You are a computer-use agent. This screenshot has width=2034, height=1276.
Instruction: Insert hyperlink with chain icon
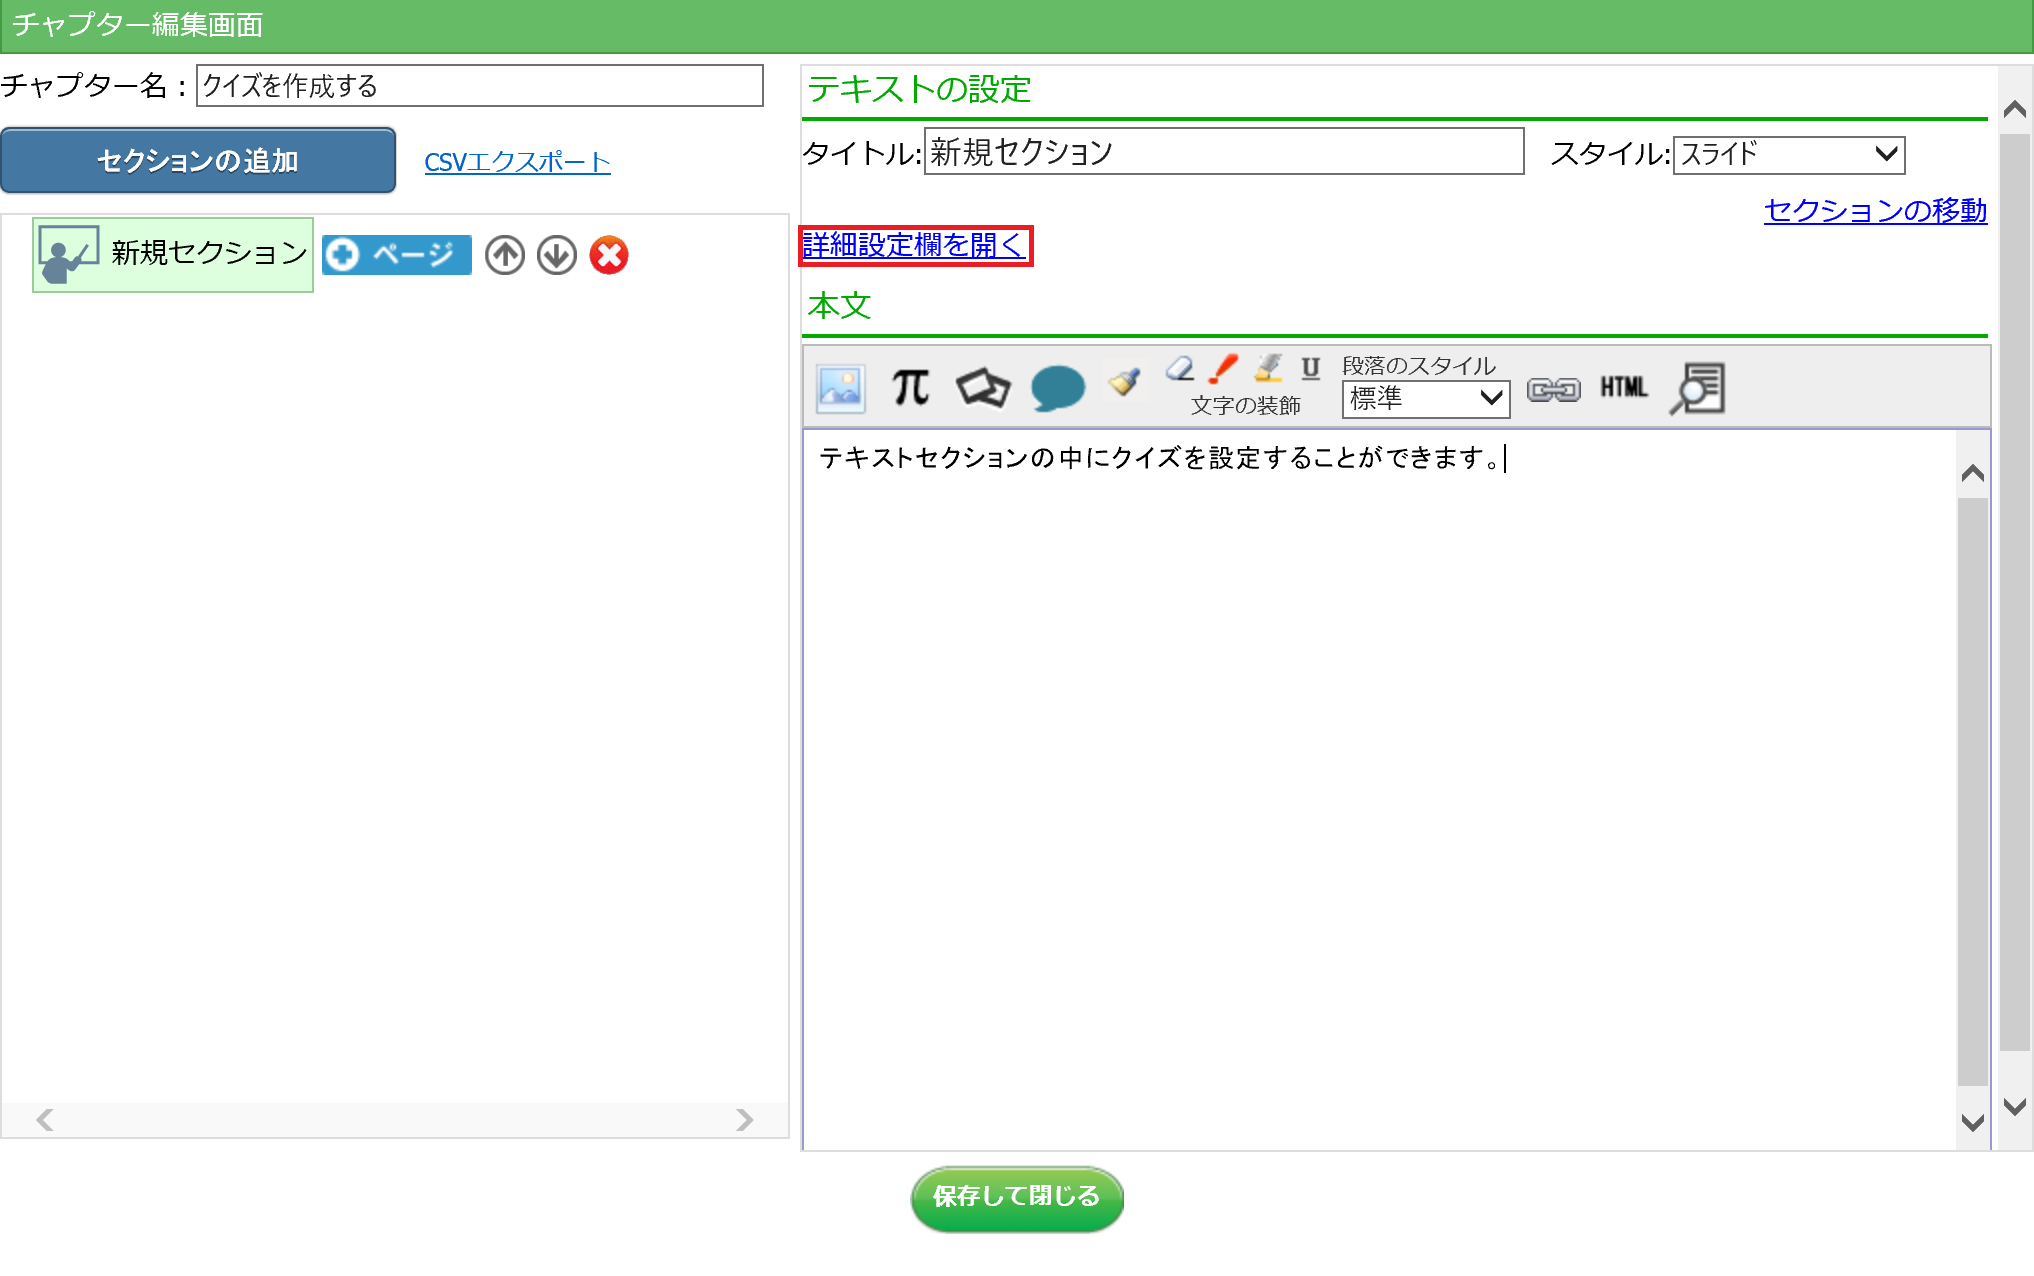(1553, 390)
